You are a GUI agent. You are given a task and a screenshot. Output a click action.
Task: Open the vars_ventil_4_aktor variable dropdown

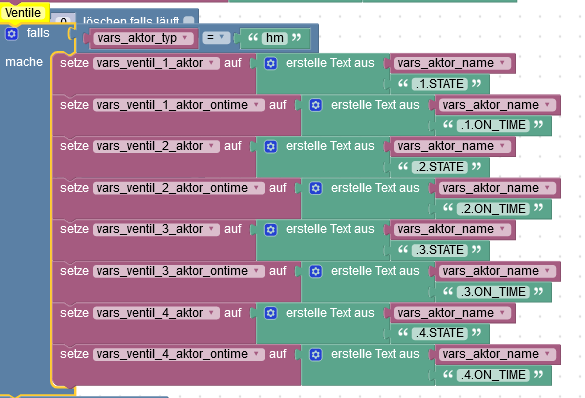point(156,313)
